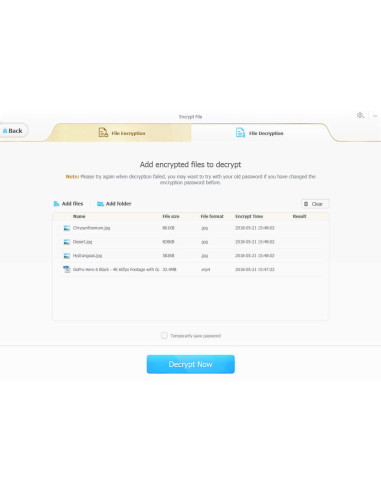The height and width of the screenshot is (492, 381).
Task: Open the settings gear icon in title bar
Action: click(360, 115)
